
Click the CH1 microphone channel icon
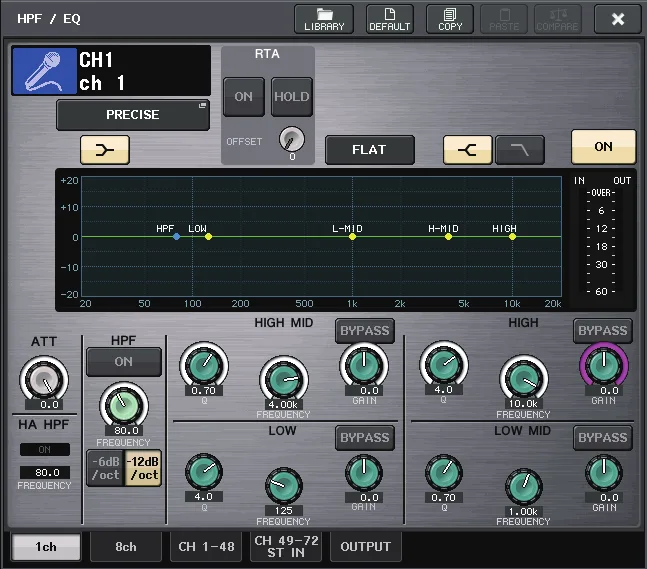click(45, 71)
